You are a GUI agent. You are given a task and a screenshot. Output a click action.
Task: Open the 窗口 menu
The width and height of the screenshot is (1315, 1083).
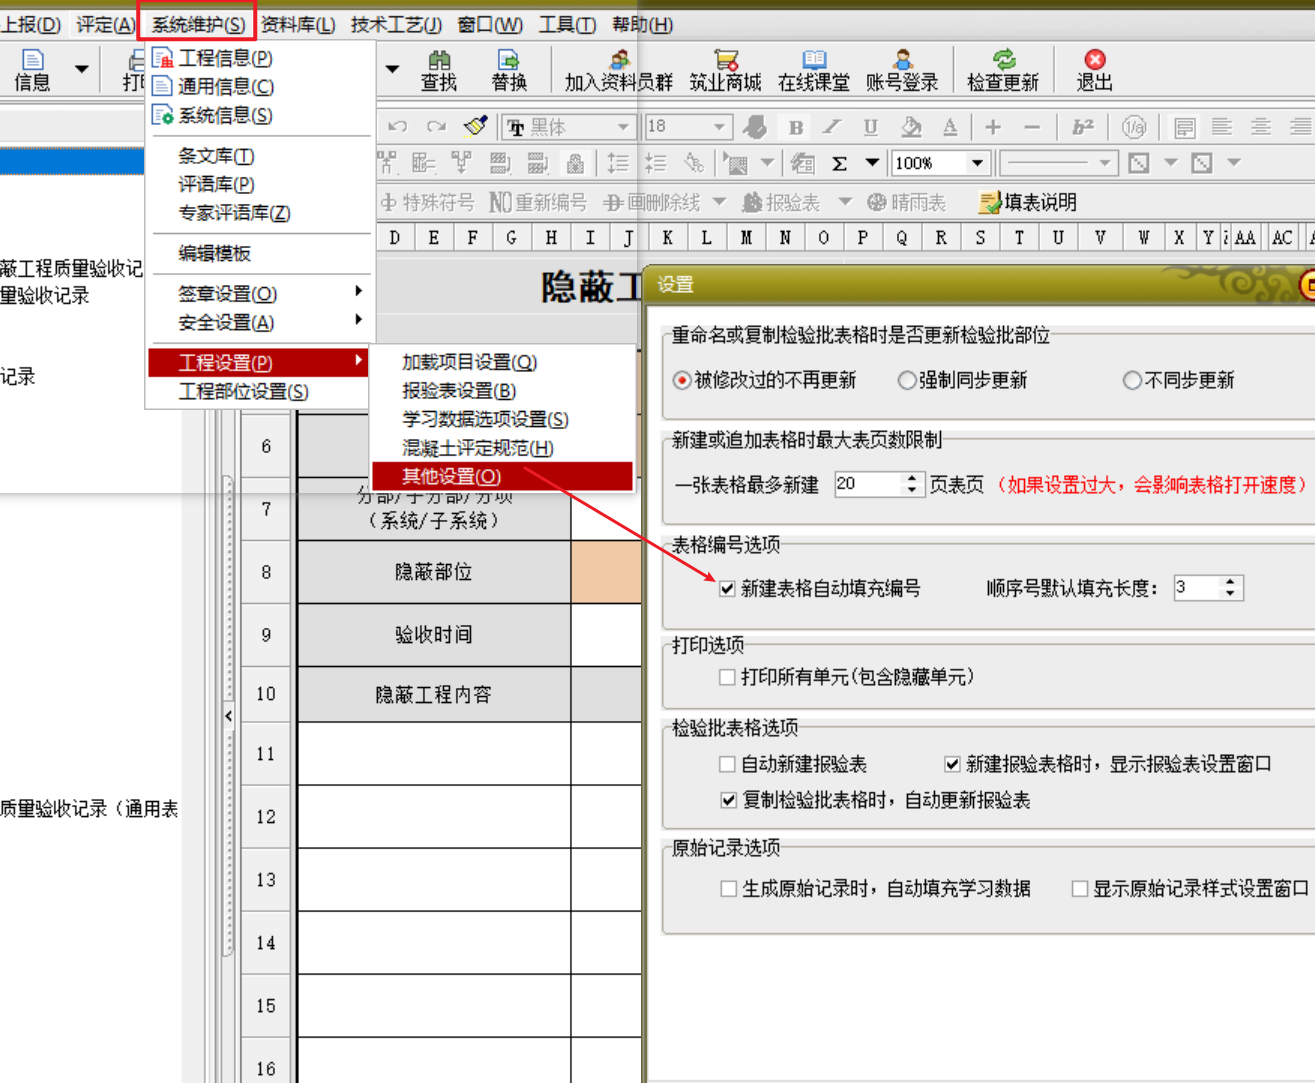pos(489,24)
